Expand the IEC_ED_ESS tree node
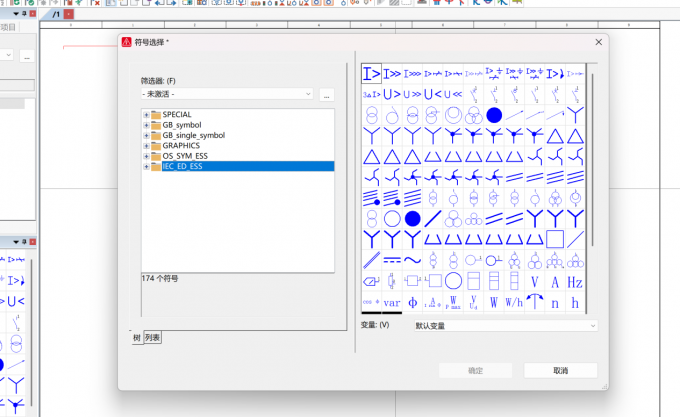This screenshot has height=417, width=680. (146, 166)
